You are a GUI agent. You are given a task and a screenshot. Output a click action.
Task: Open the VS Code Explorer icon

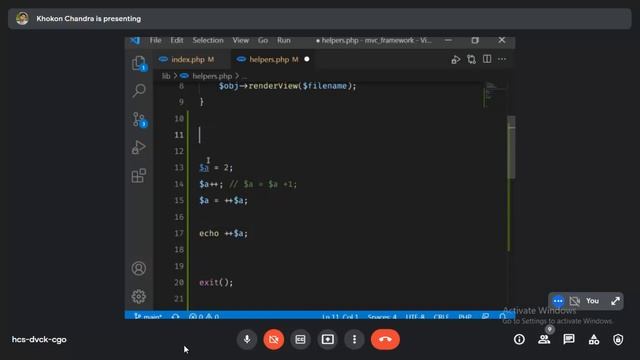pyautogui.click(x=139, y=63)
